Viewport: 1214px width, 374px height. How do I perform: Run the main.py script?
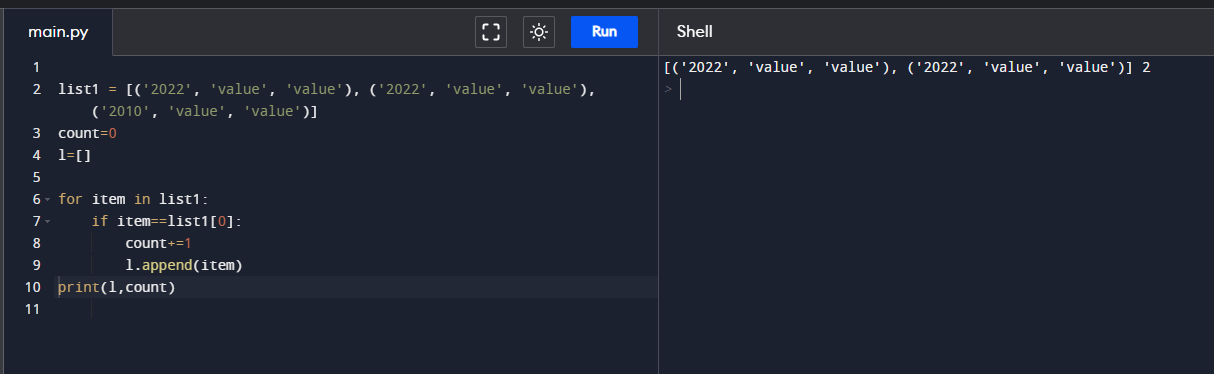click(x=604, y=32)
